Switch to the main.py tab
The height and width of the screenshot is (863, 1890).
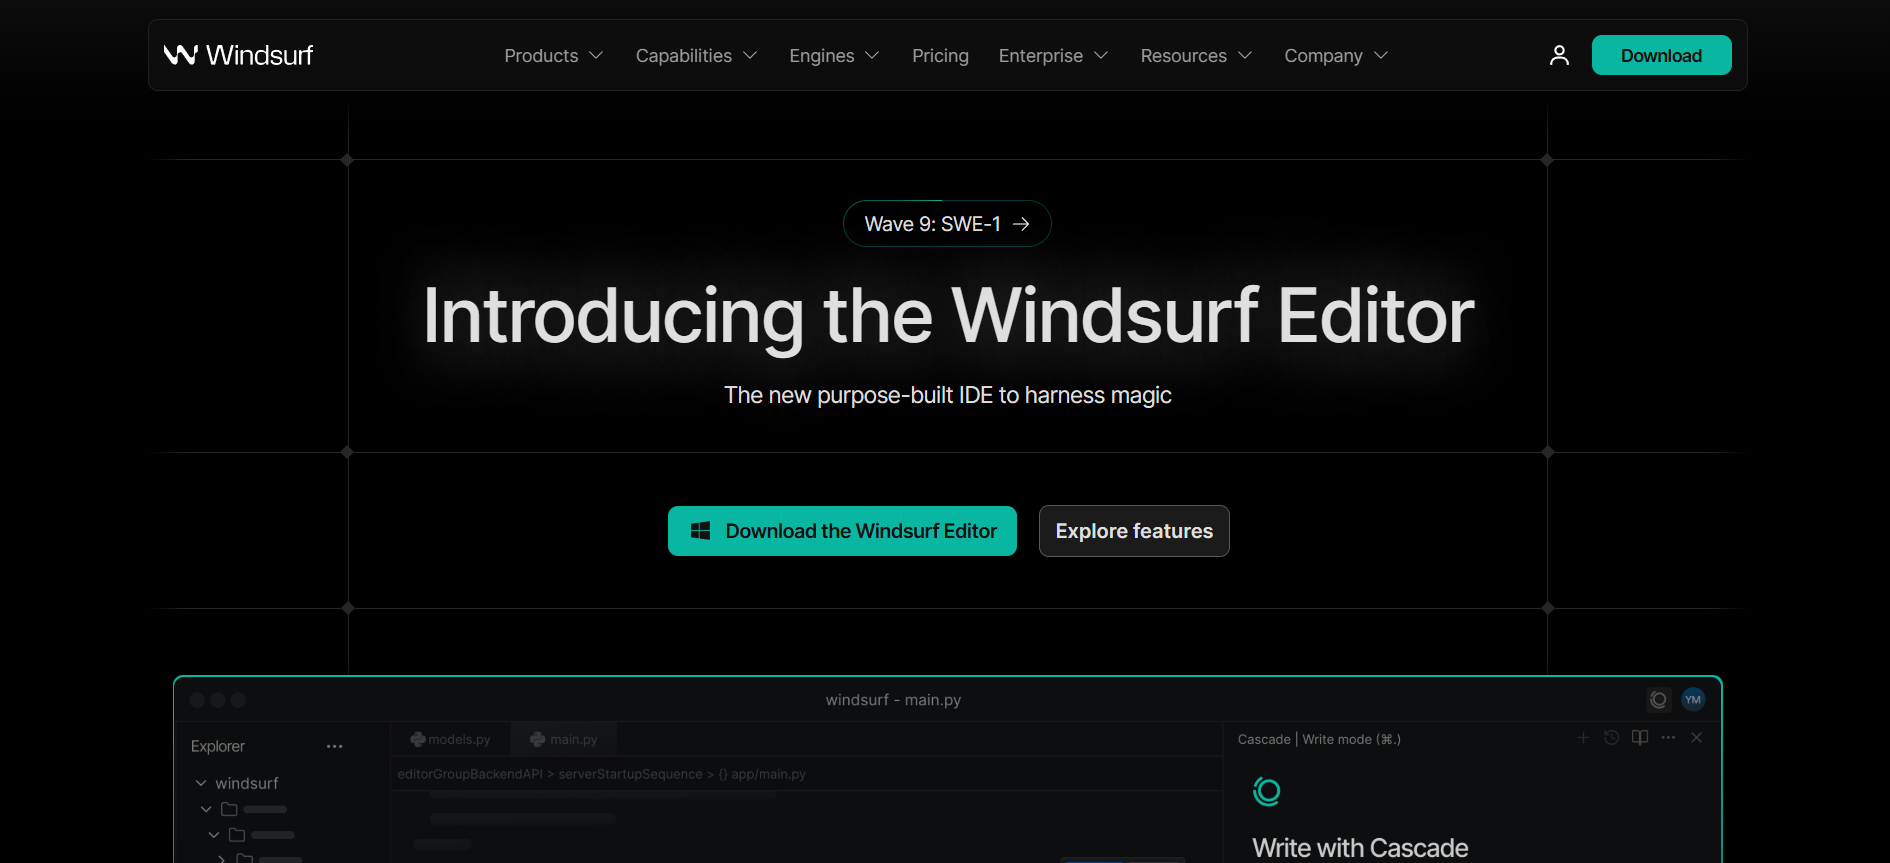click(x=564, y=740)
